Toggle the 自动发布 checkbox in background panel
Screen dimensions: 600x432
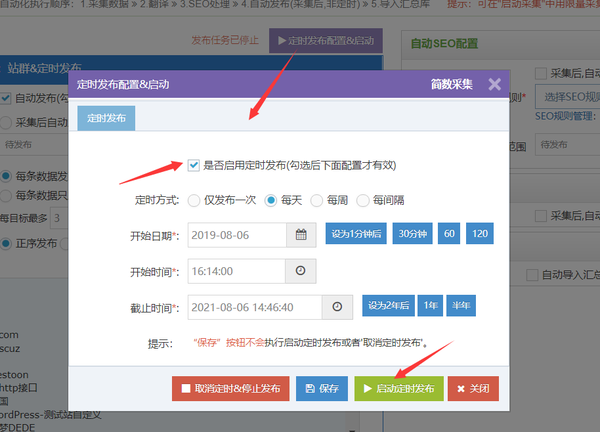pyautogui.click(x=6, y=98)
